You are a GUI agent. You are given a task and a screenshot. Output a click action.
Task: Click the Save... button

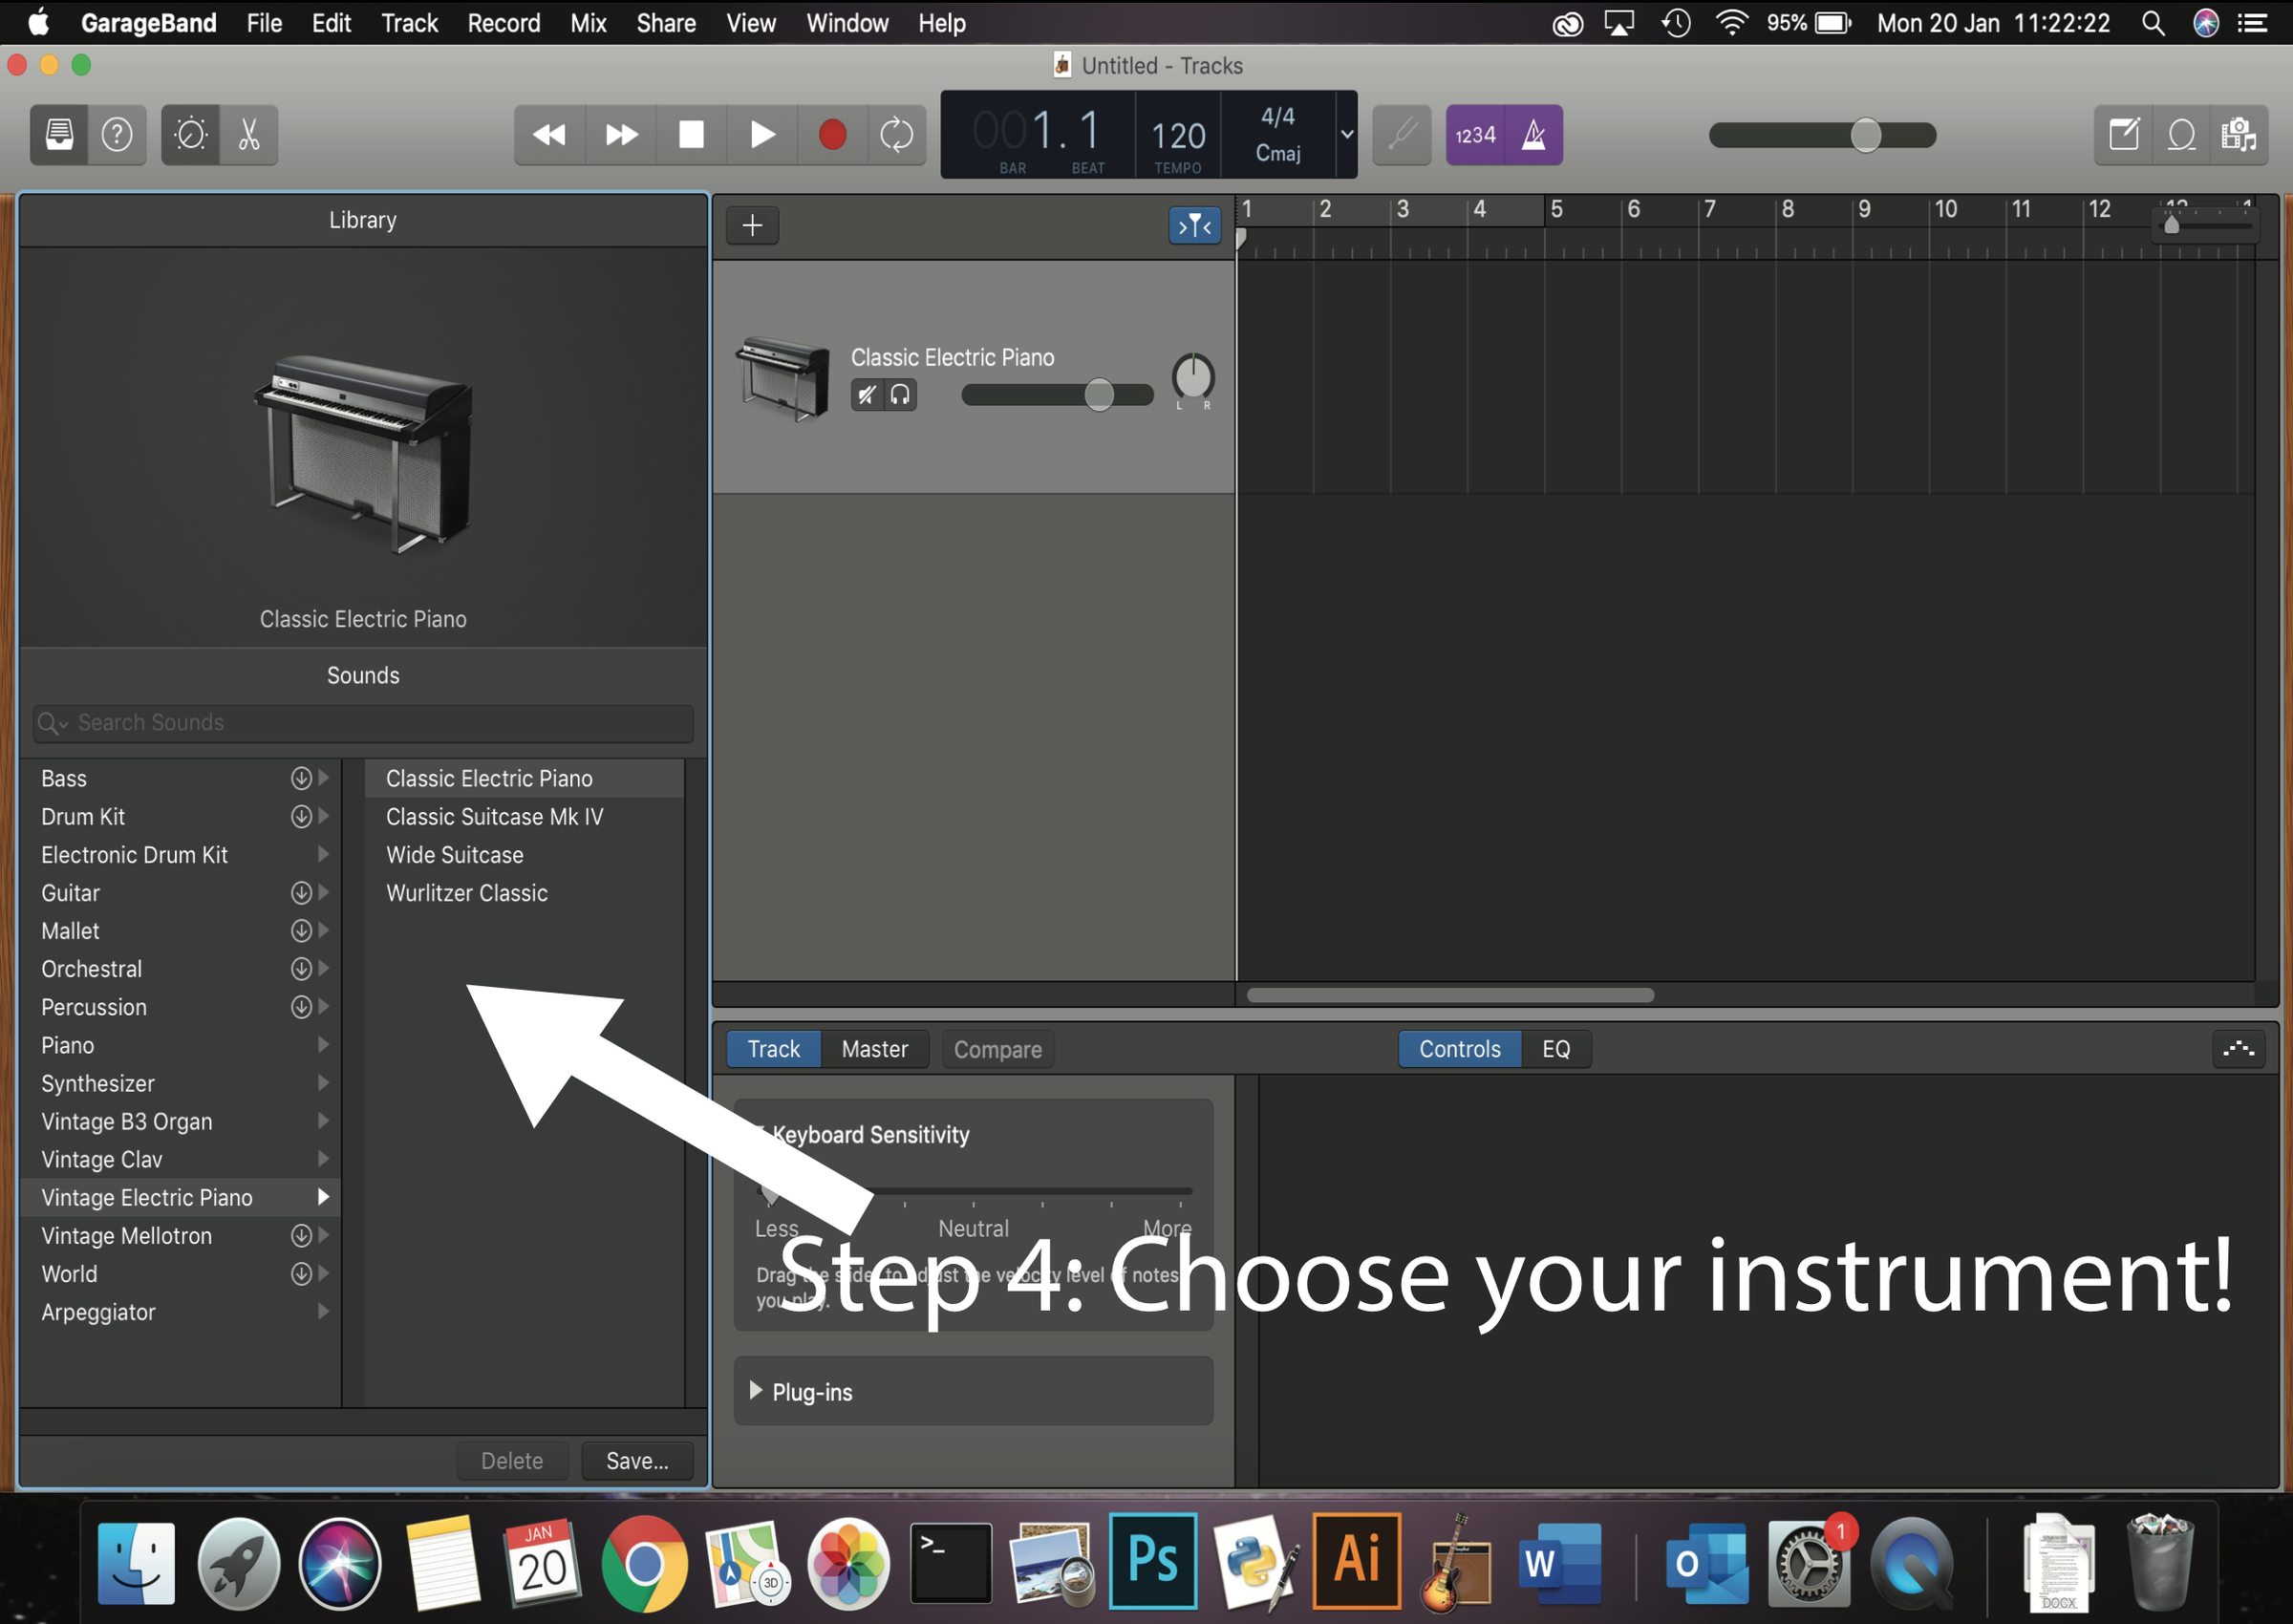(x=636, y=1460)
